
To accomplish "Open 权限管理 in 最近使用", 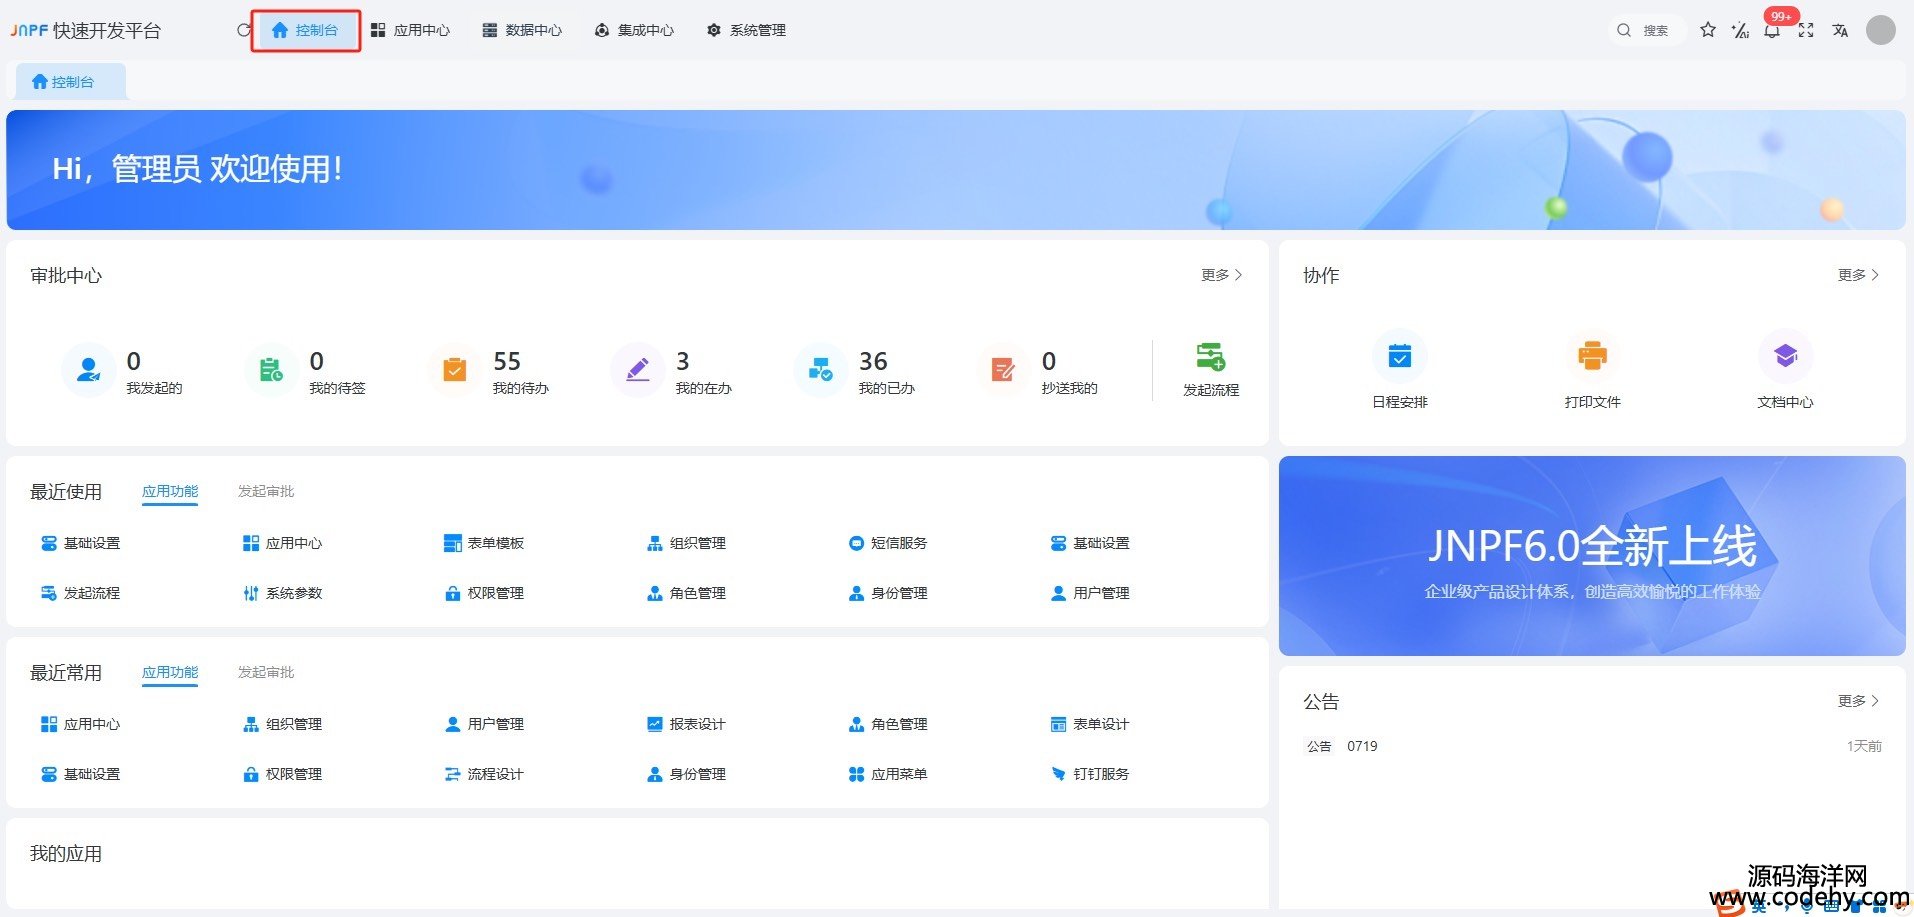I will (x=484, y=593).
